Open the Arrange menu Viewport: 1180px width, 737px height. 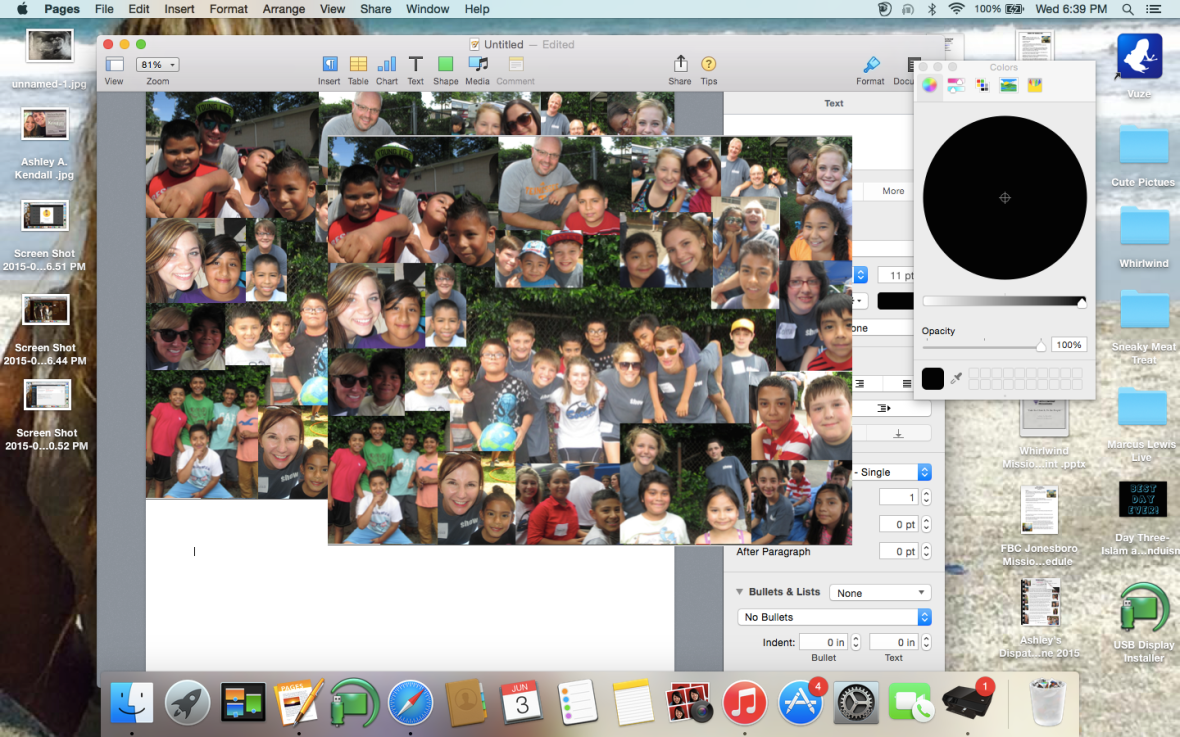pos(284,9)
